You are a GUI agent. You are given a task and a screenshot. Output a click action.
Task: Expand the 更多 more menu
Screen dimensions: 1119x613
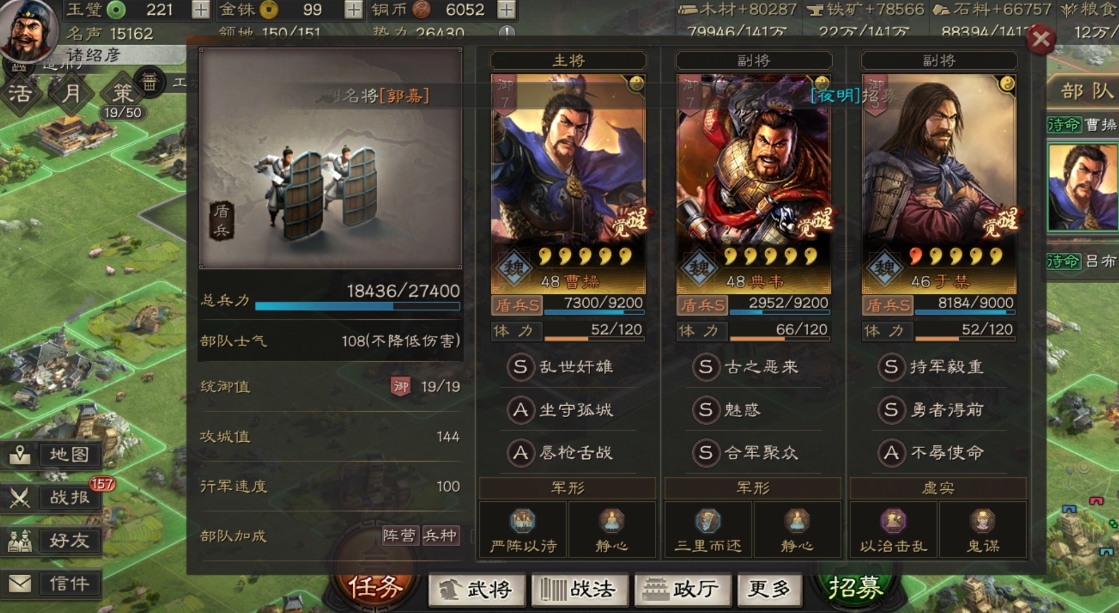pos(768,589)
